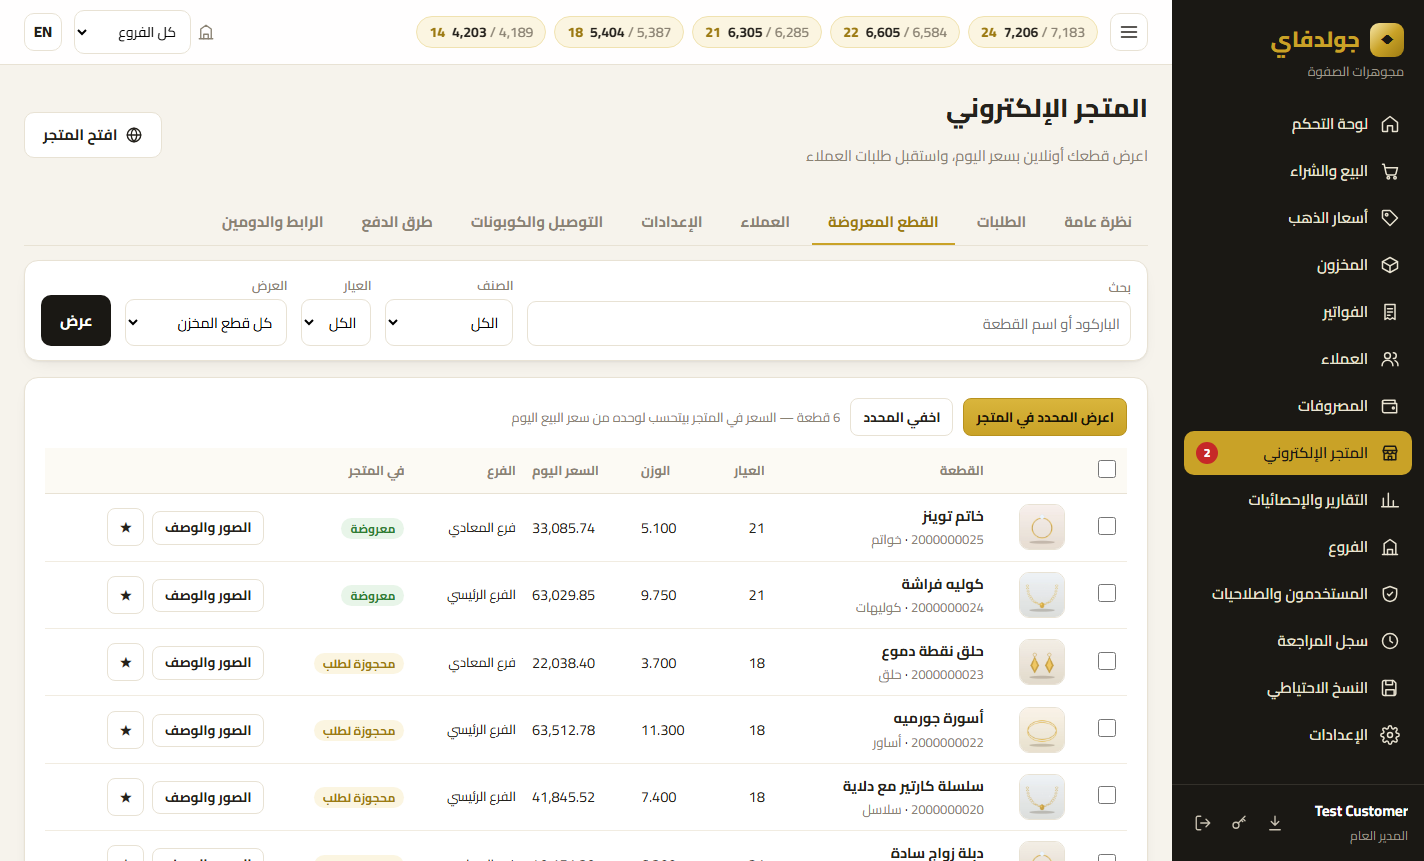Click the key icon to change password
1424x861 pixels.
pyautogui.click(x=1239, y=823)
